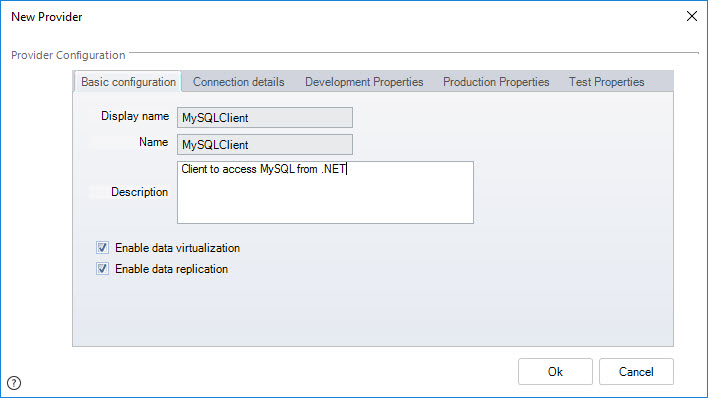Focus the Name input field
708x398 pixels.
265,145
